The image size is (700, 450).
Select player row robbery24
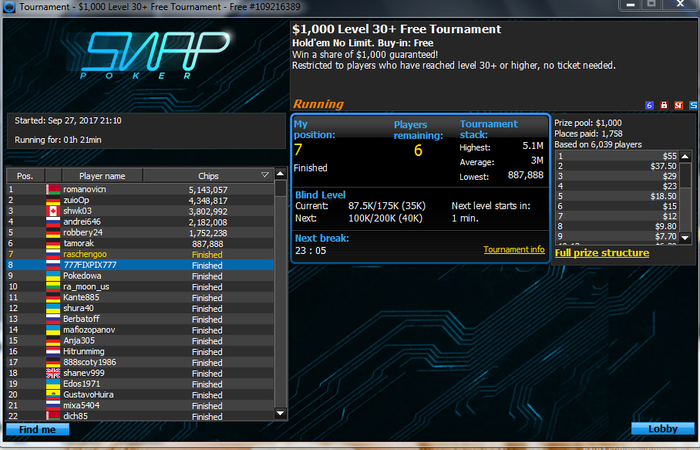140,233
